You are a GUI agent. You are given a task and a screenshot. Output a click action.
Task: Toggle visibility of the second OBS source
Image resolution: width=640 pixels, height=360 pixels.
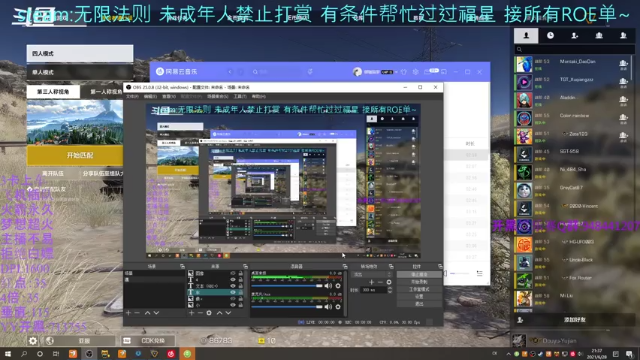[x=233, y=280]
